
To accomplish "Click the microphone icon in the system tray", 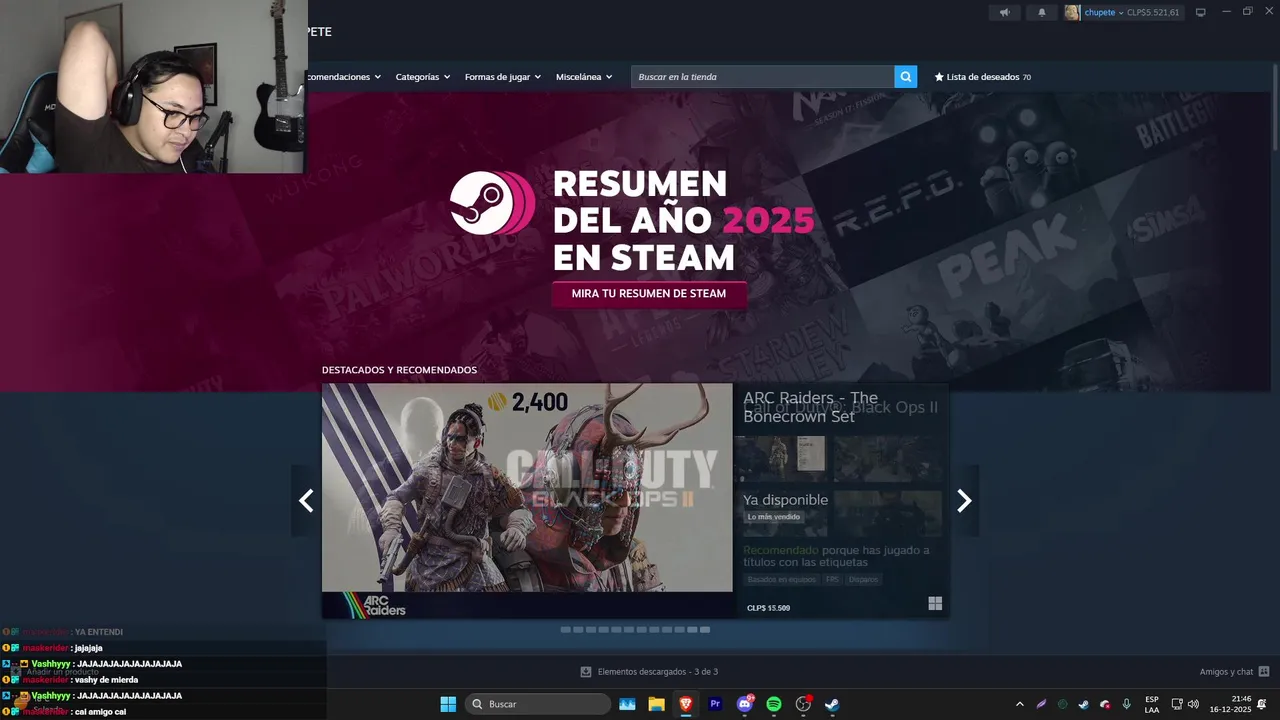I will point(1127,704).
